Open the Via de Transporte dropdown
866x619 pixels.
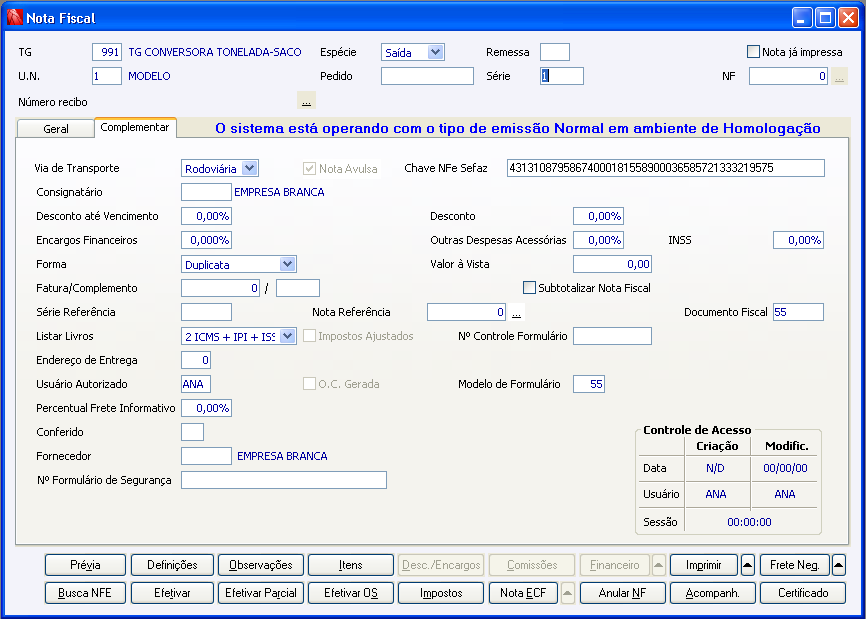[250, 168]
